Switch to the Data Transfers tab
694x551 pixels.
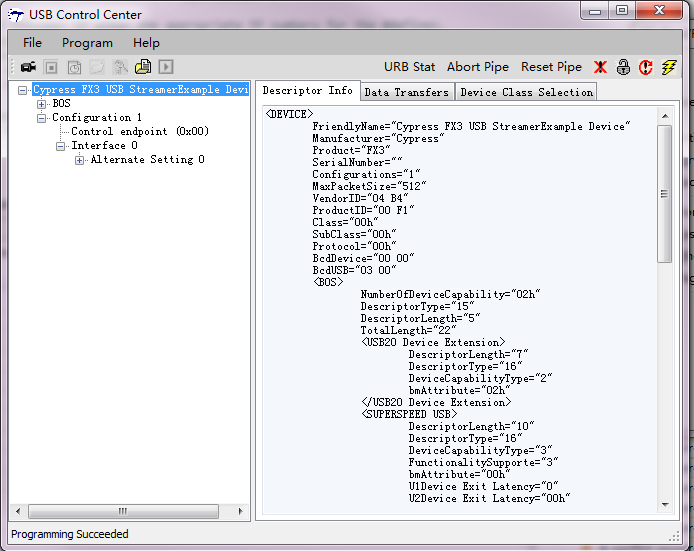(407, 92)
